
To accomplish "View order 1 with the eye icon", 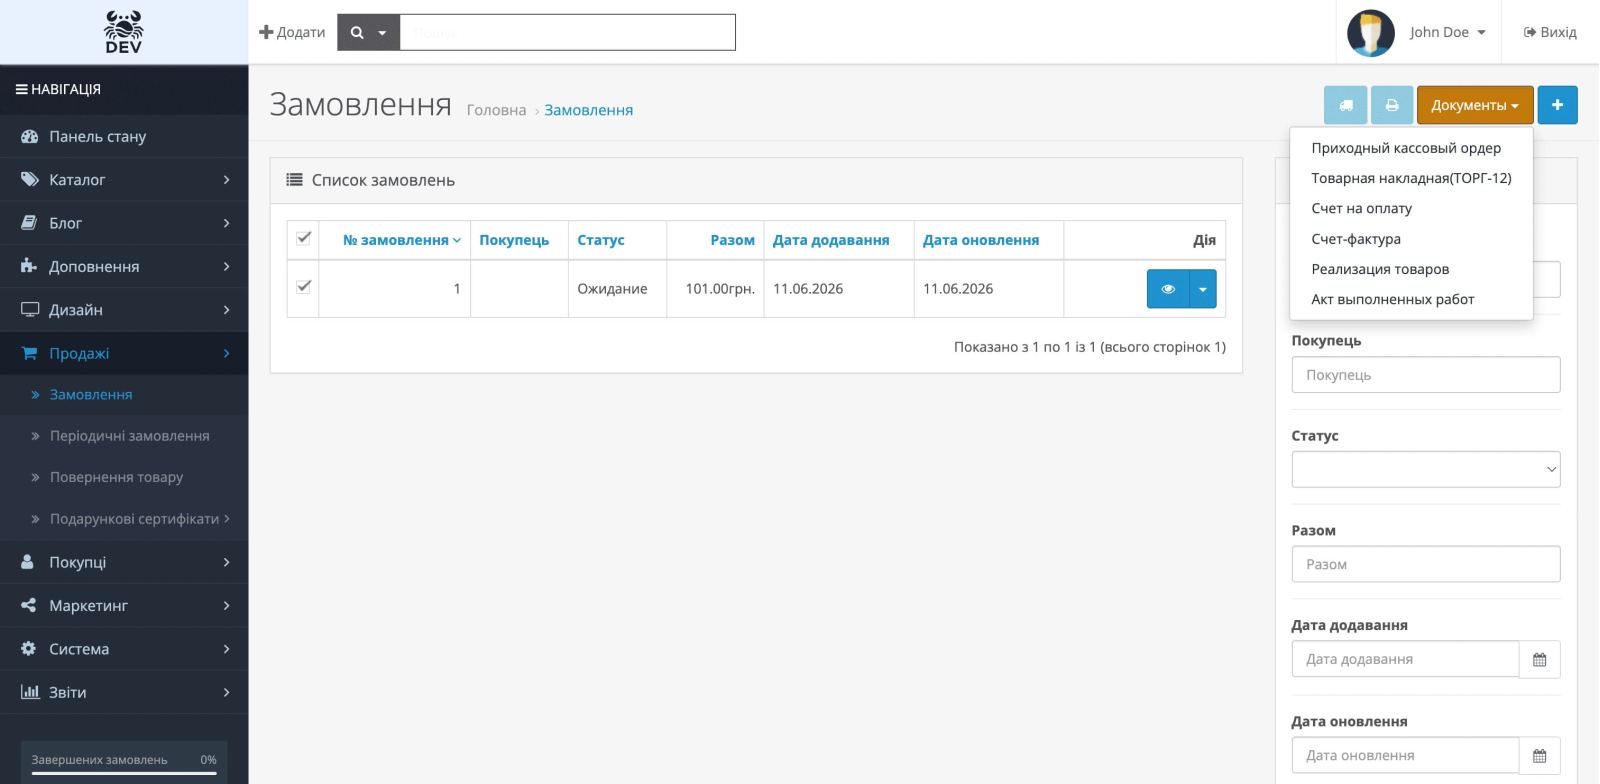I will pyautogui.click(x=1167, y=289).
